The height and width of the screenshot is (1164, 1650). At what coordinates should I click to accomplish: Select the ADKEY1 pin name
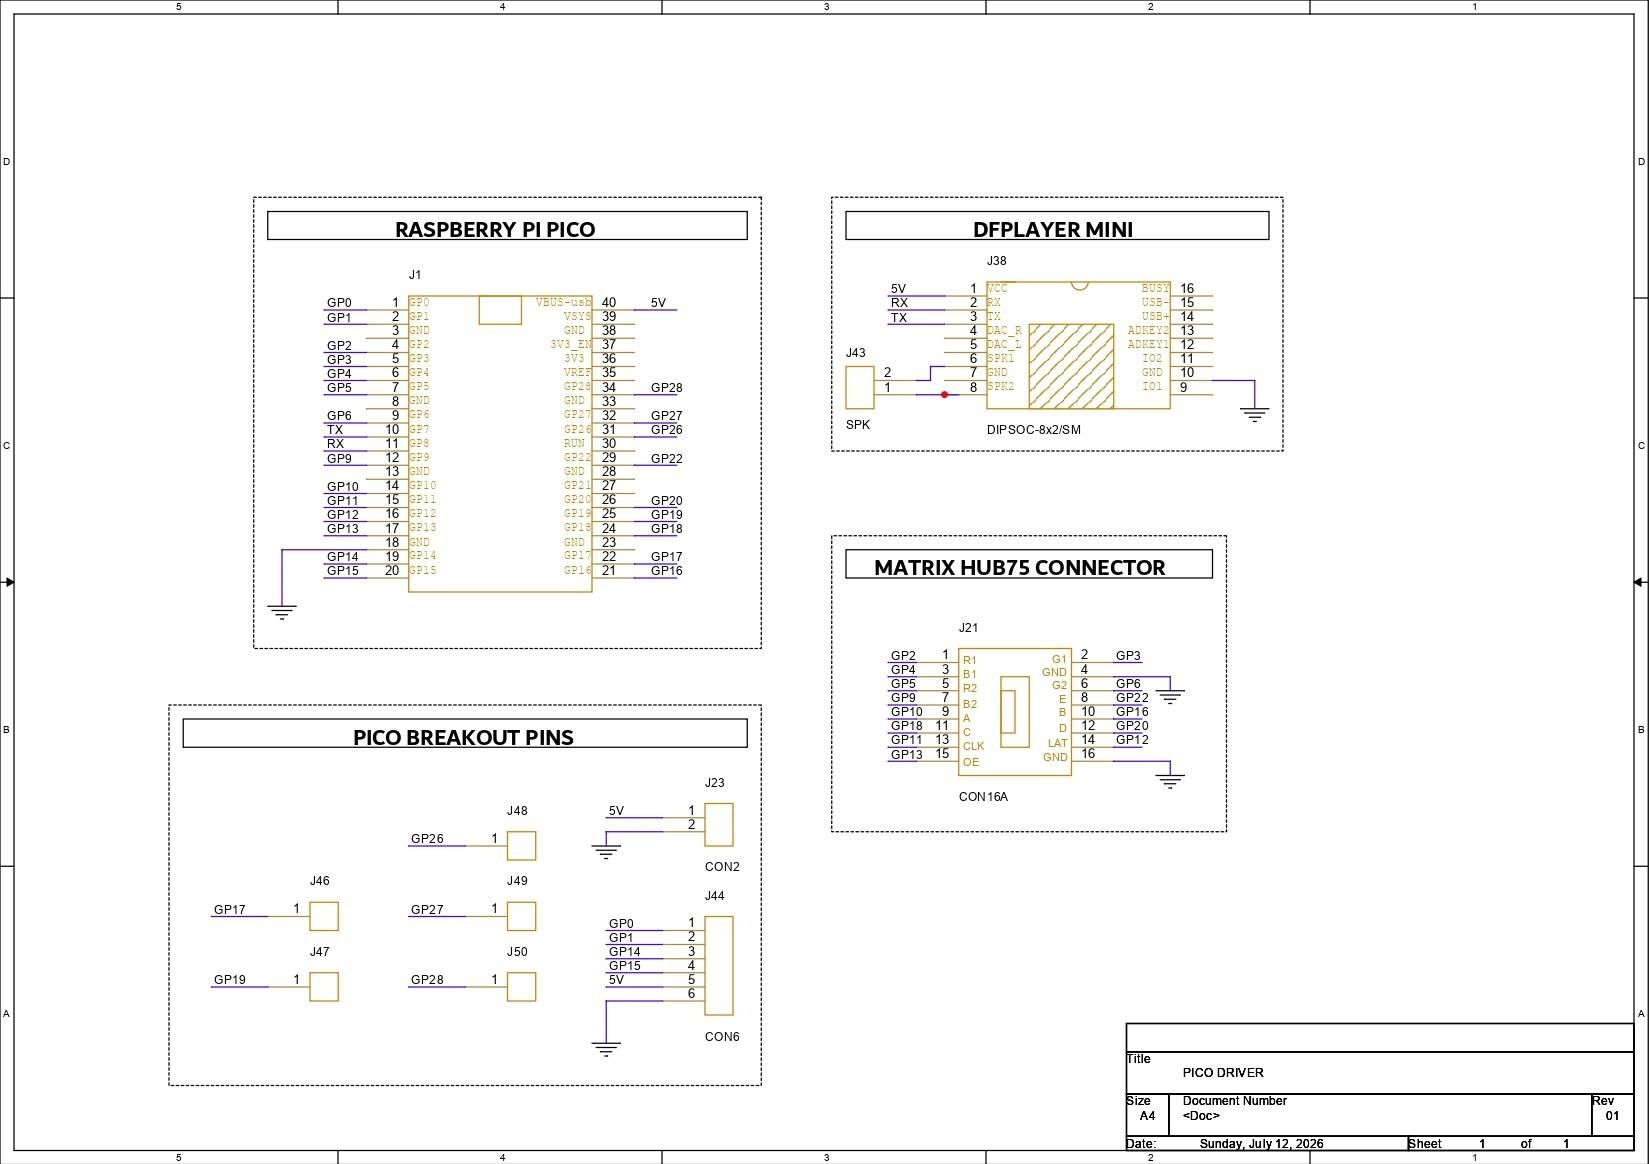point(1148,344)
